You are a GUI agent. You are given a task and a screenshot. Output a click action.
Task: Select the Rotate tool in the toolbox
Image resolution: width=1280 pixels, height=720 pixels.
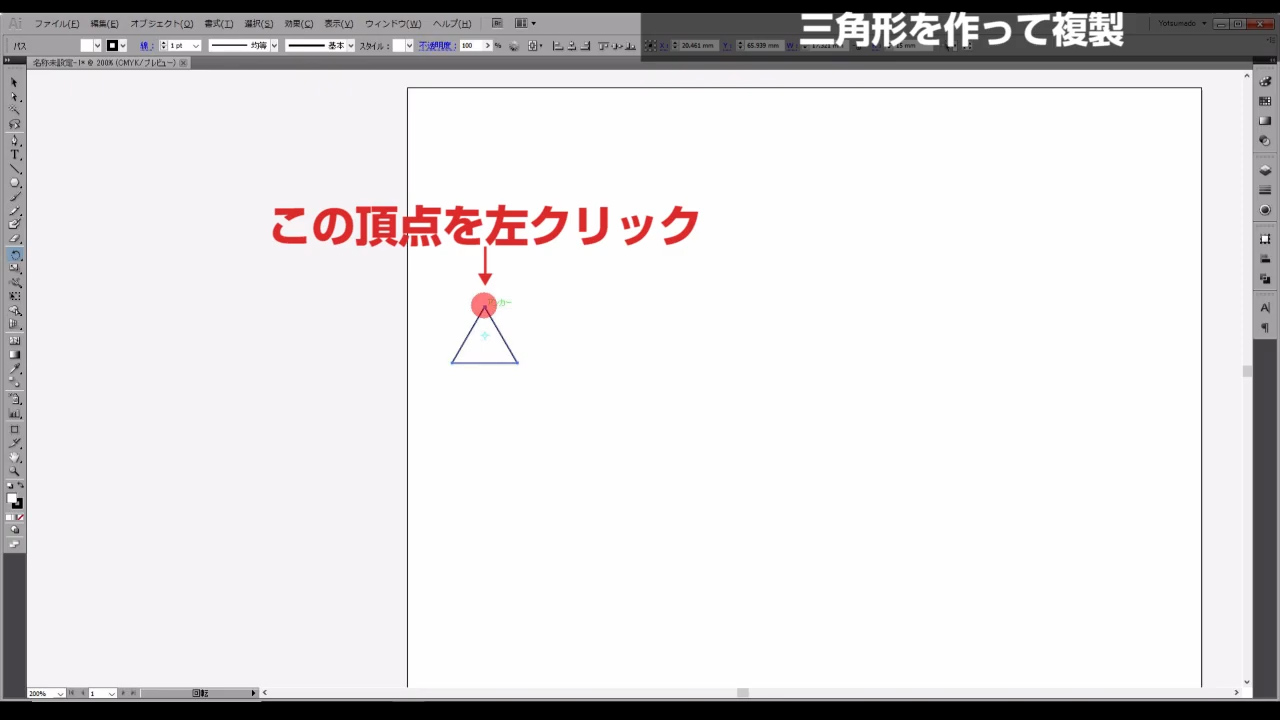pos(15,255)
